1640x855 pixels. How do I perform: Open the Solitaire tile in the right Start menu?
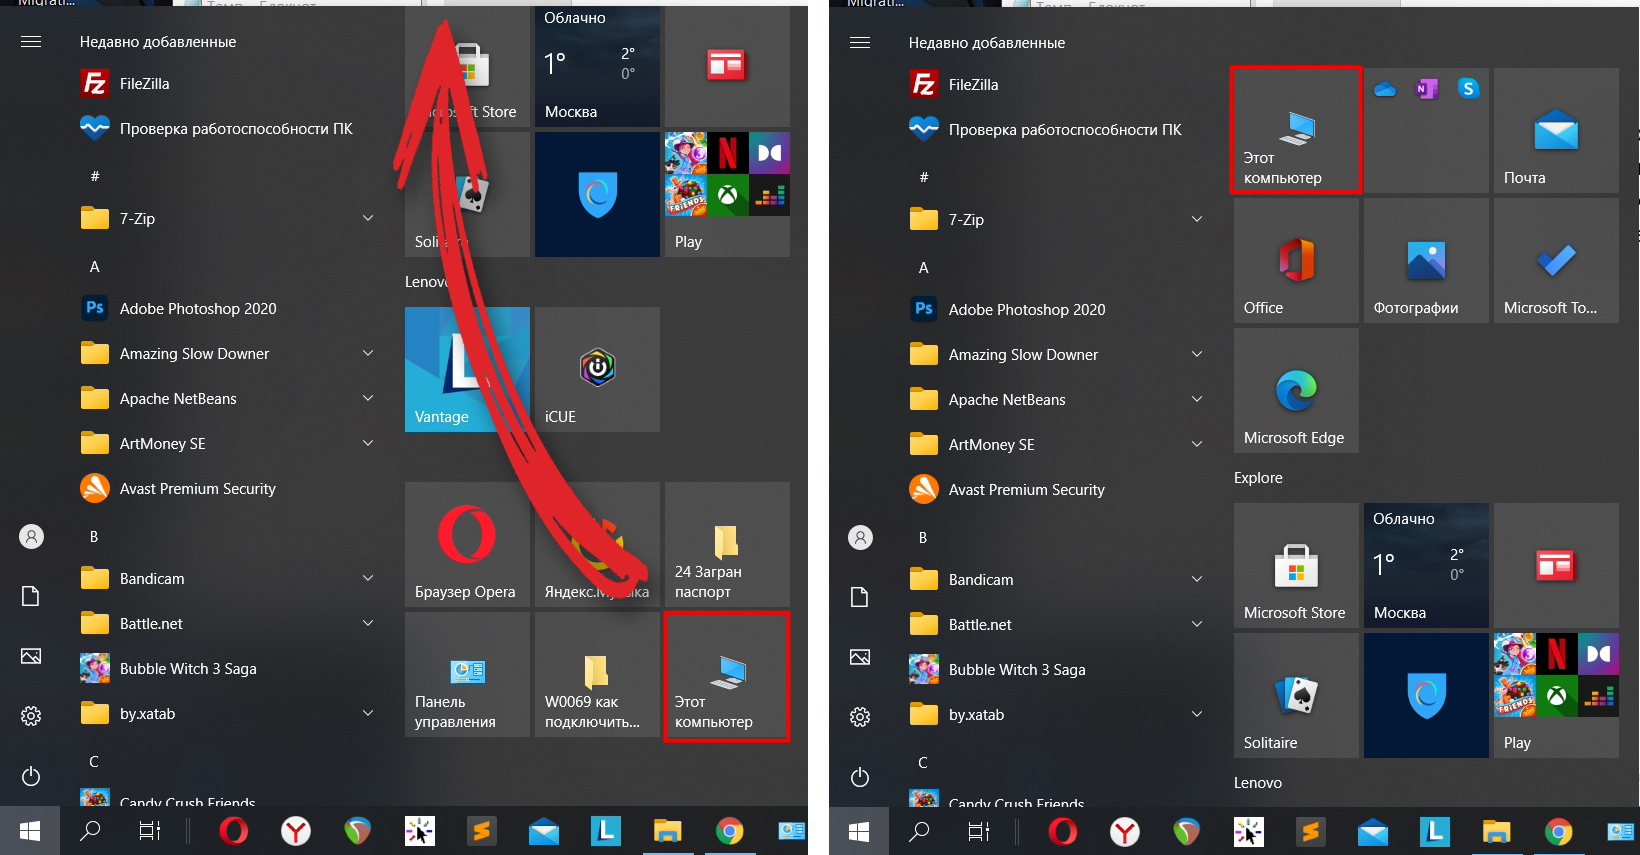pyautogui.click(x=1296, y=695)
